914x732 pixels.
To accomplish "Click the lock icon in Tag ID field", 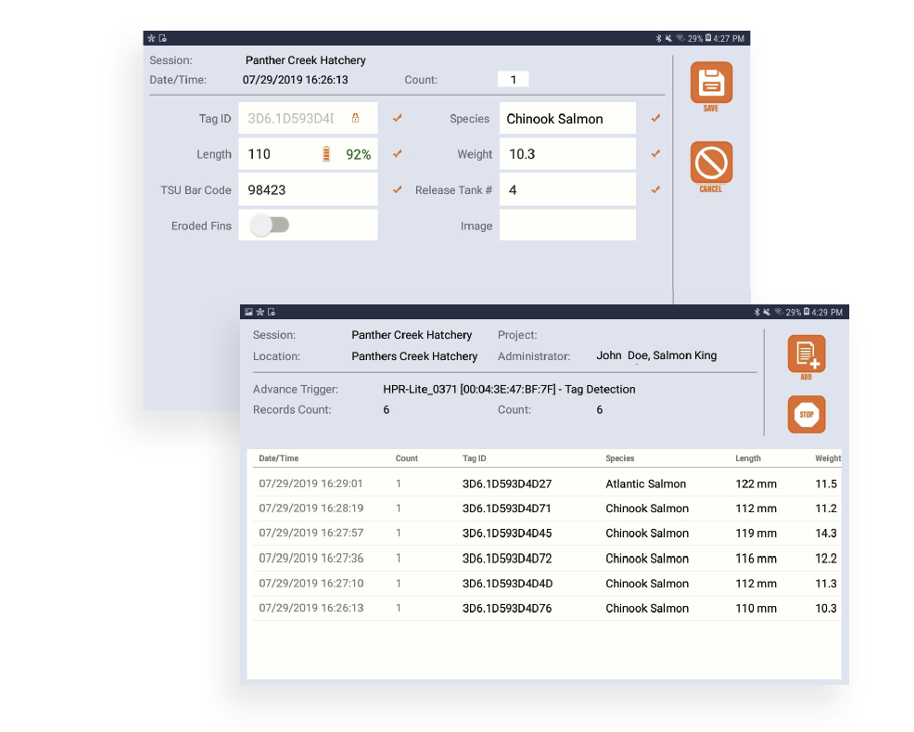I will [355, 118].
